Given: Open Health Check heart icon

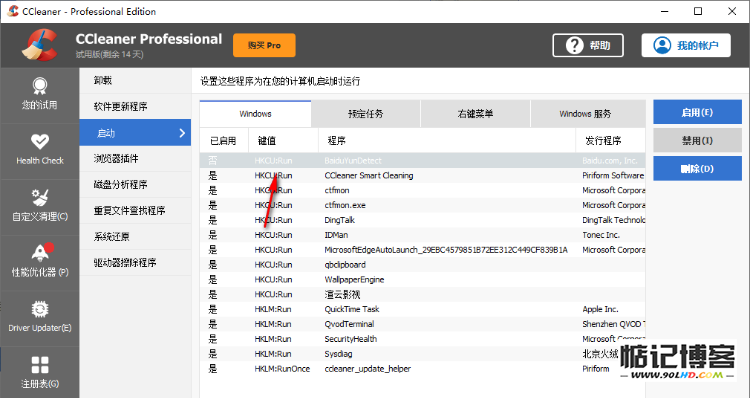Looking at the screenshot, I should click(40, 142).
